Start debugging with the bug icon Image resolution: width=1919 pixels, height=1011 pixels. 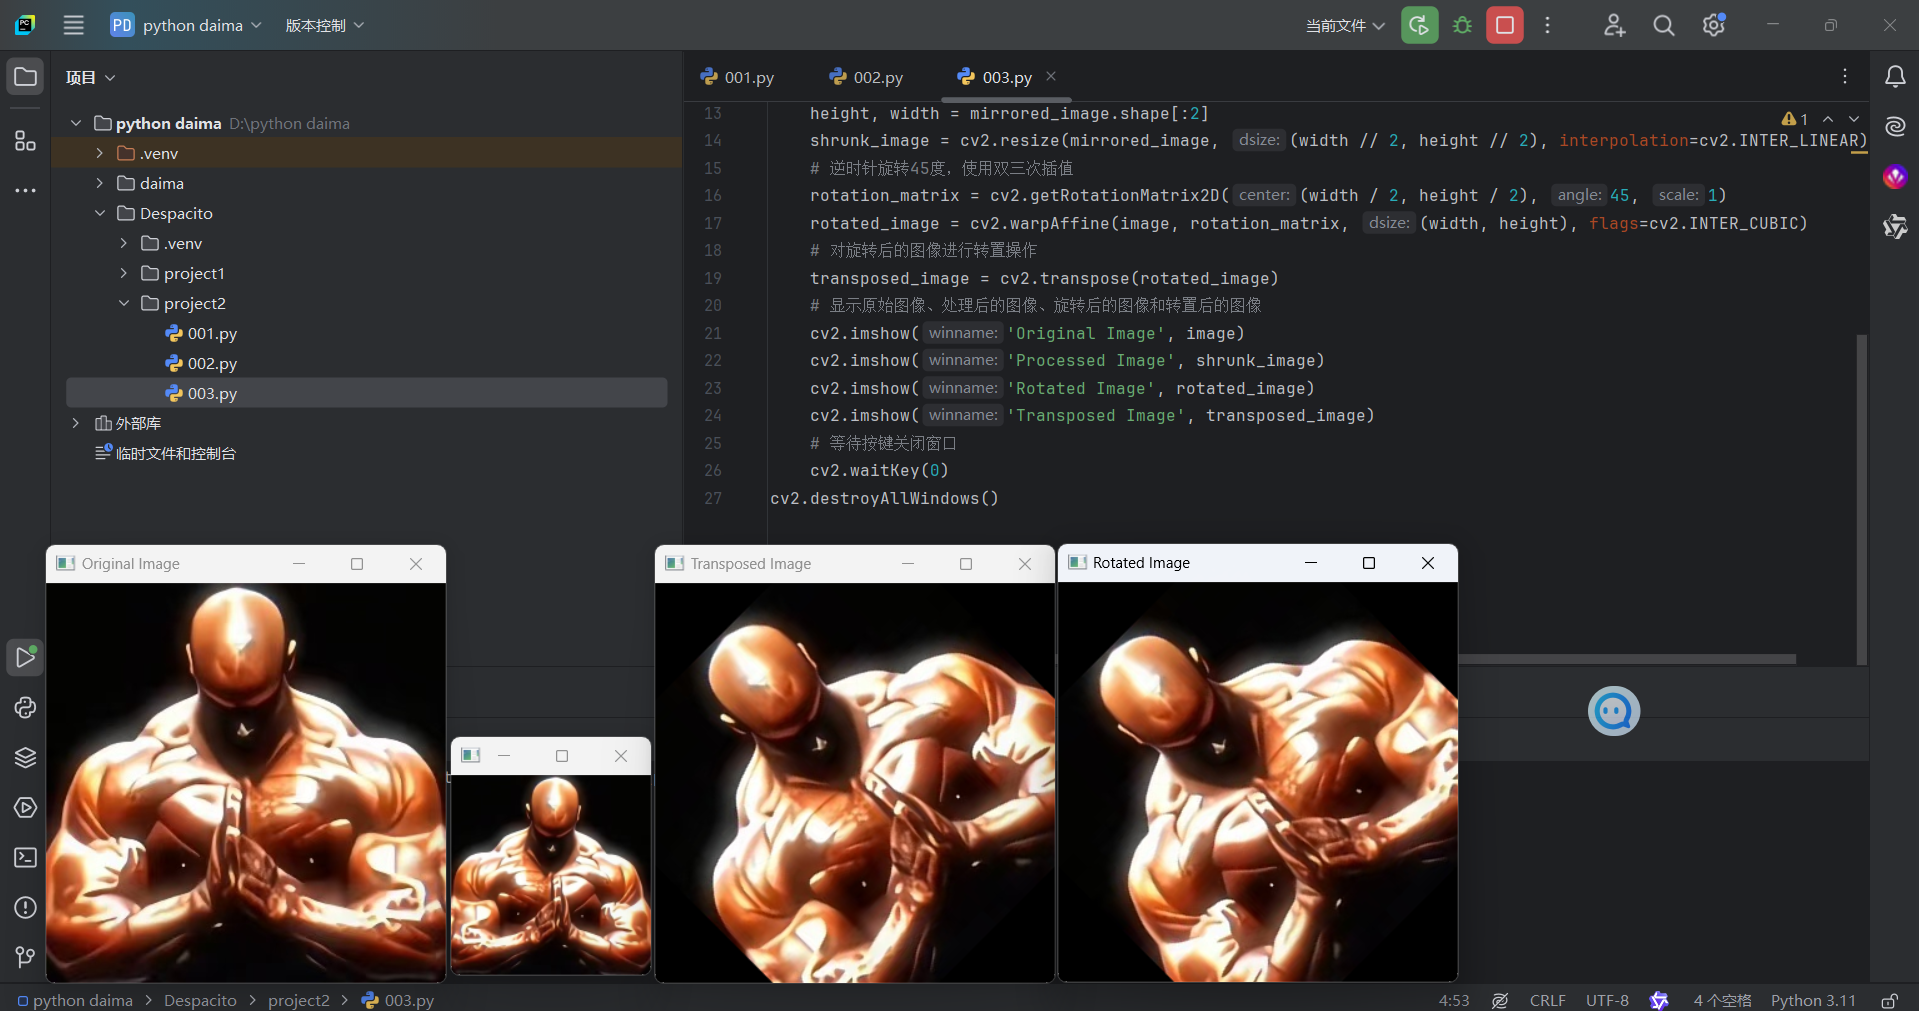point(1463,25)
